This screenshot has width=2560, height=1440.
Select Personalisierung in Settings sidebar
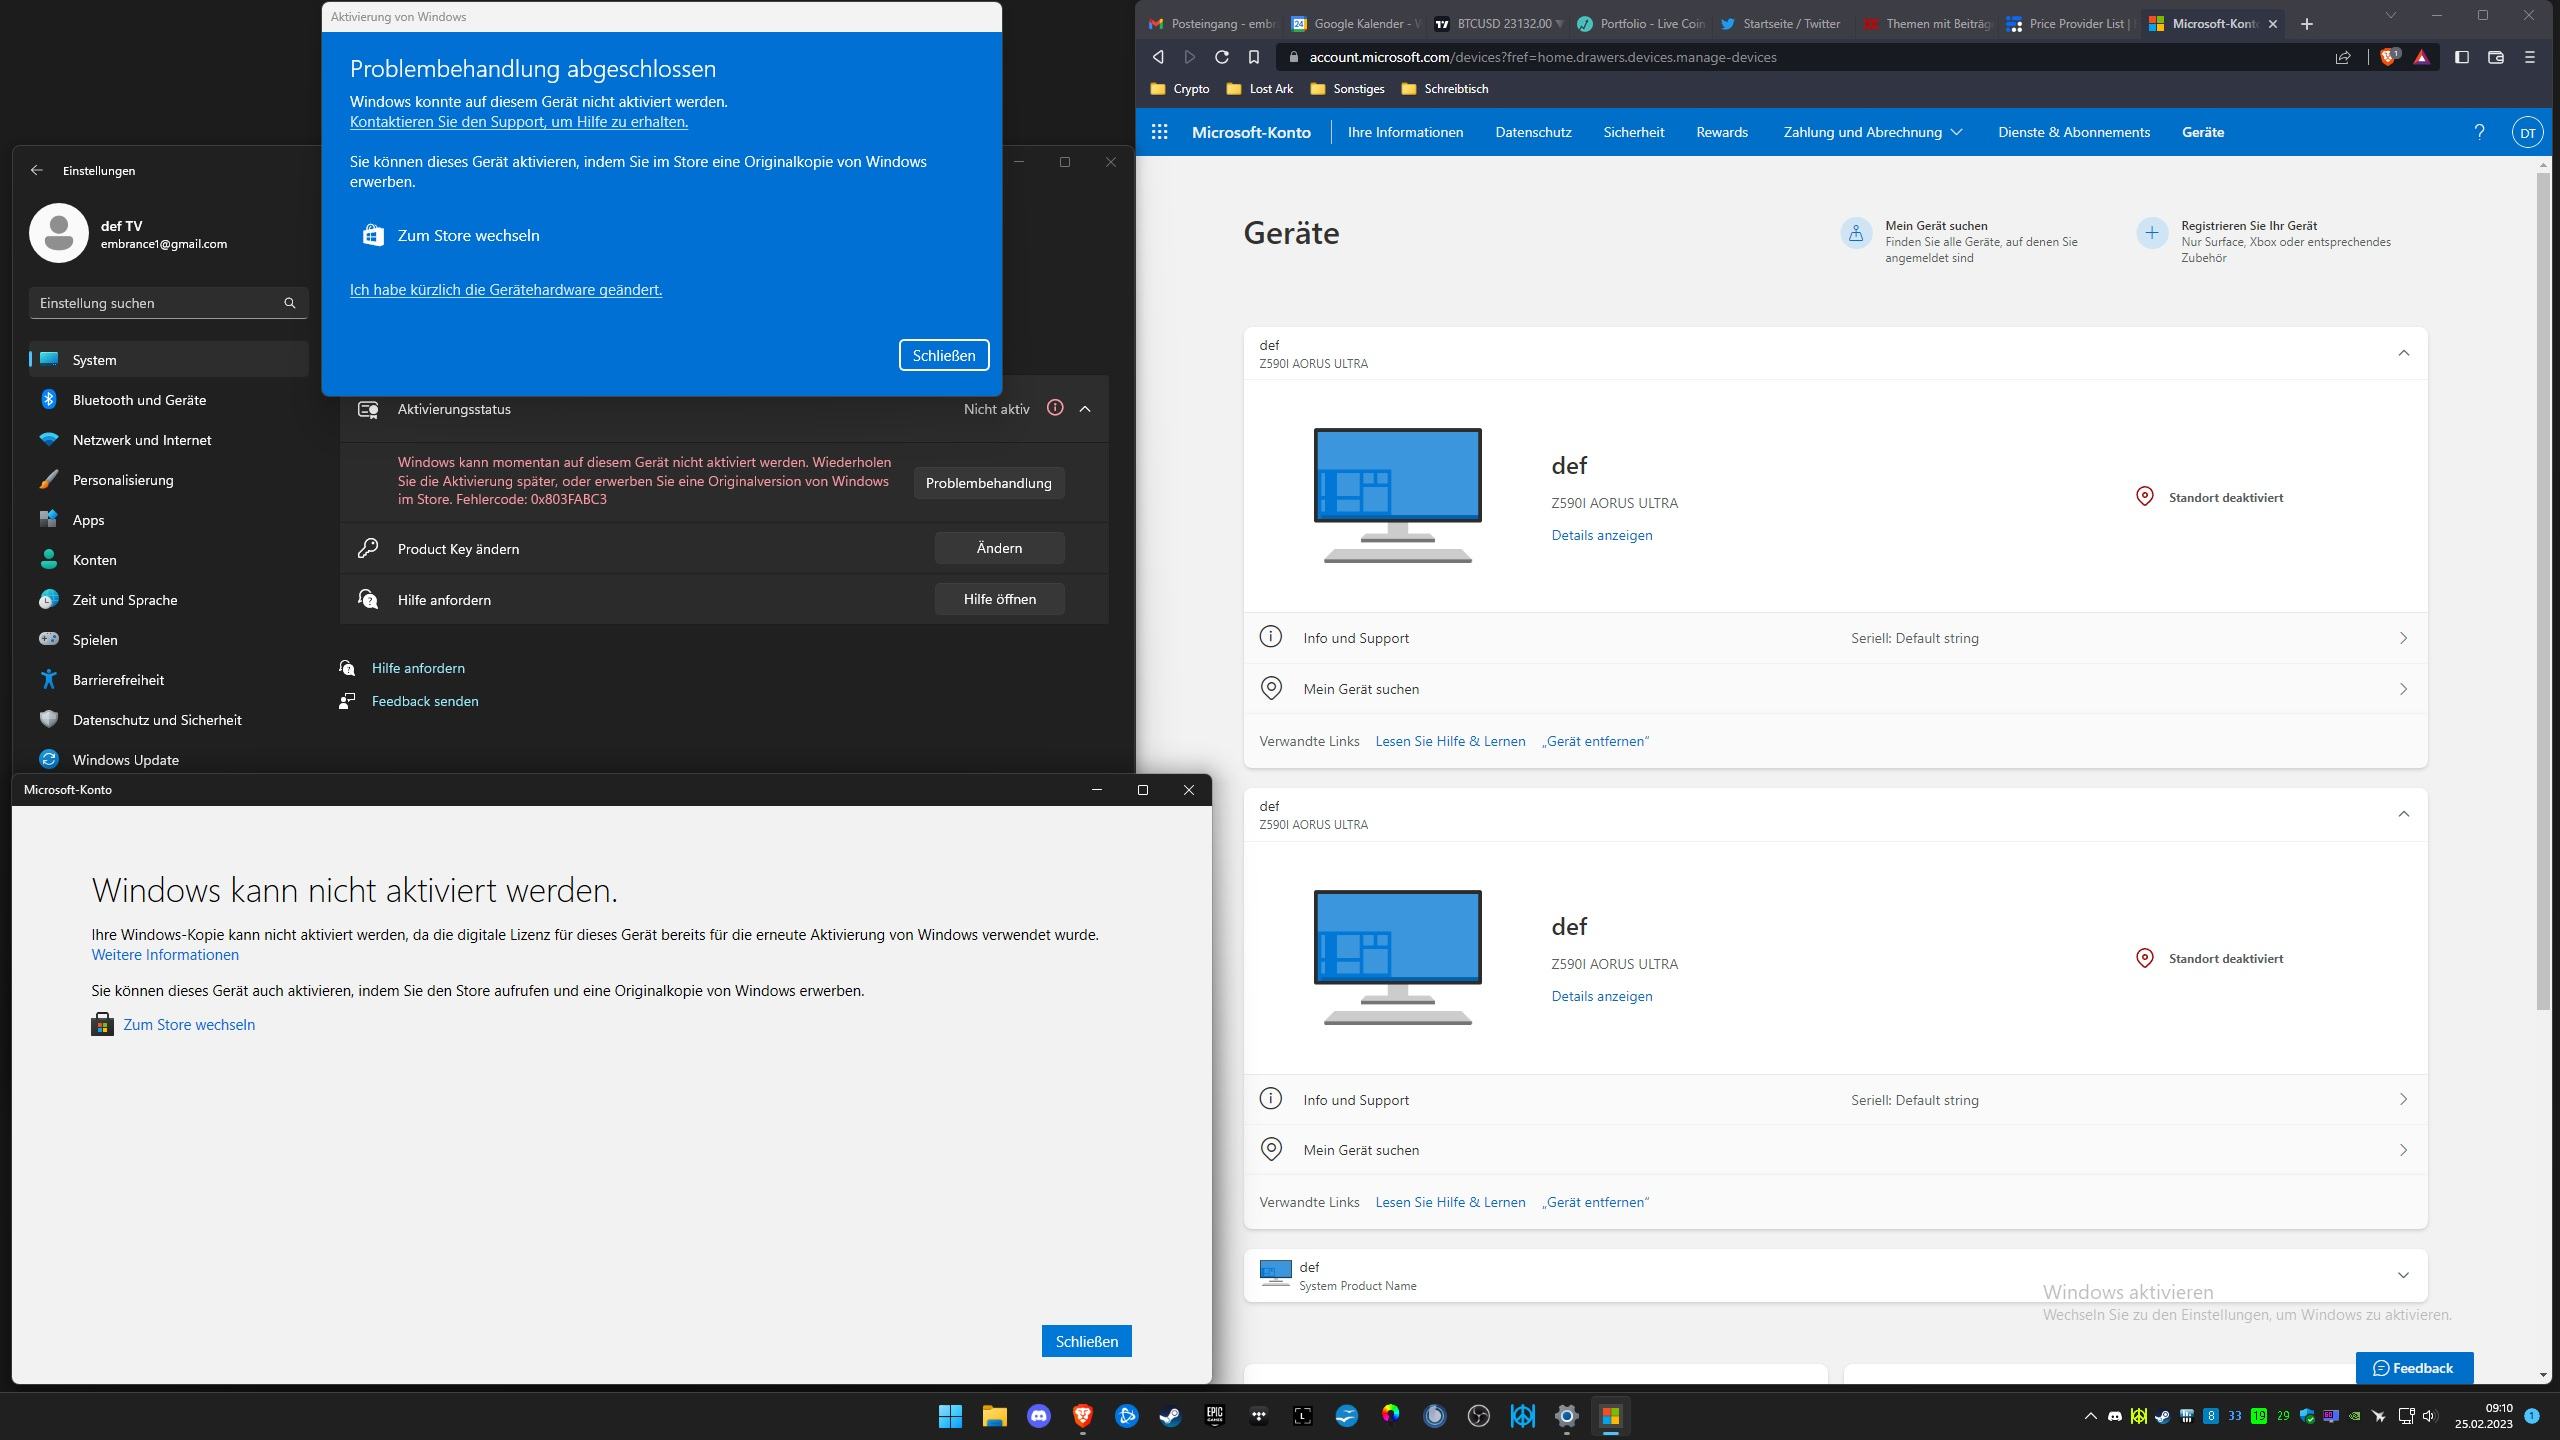[x=168, y=480]
